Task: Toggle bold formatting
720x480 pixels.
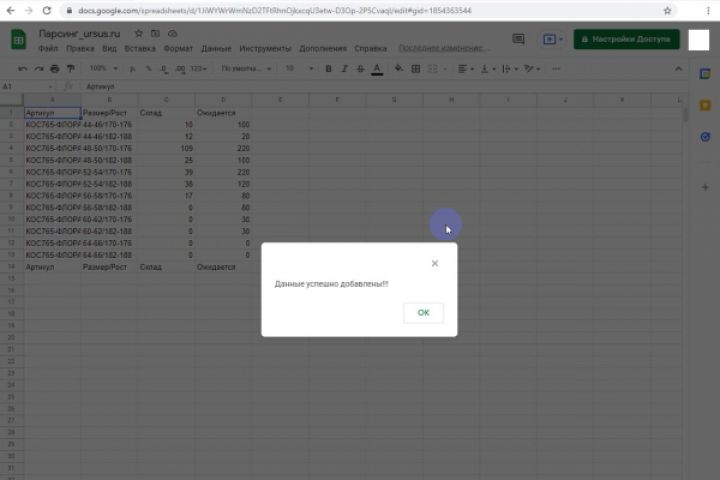Action: 328,69
